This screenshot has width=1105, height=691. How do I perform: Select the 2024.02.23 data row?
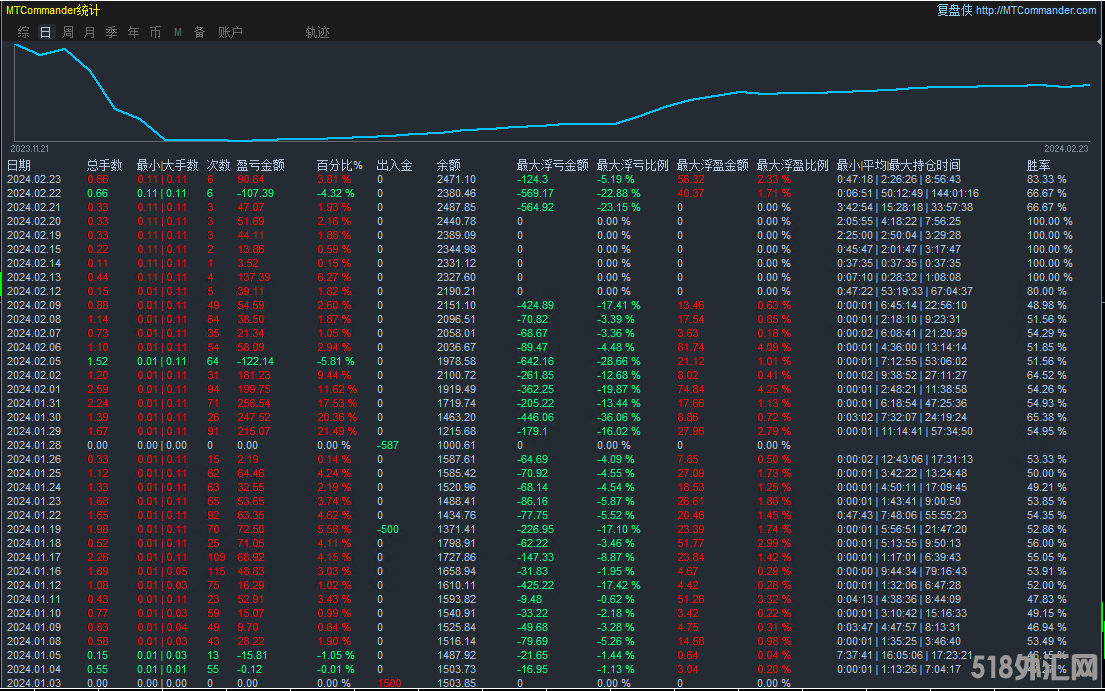pyautogui.click(x=34, y=179)
